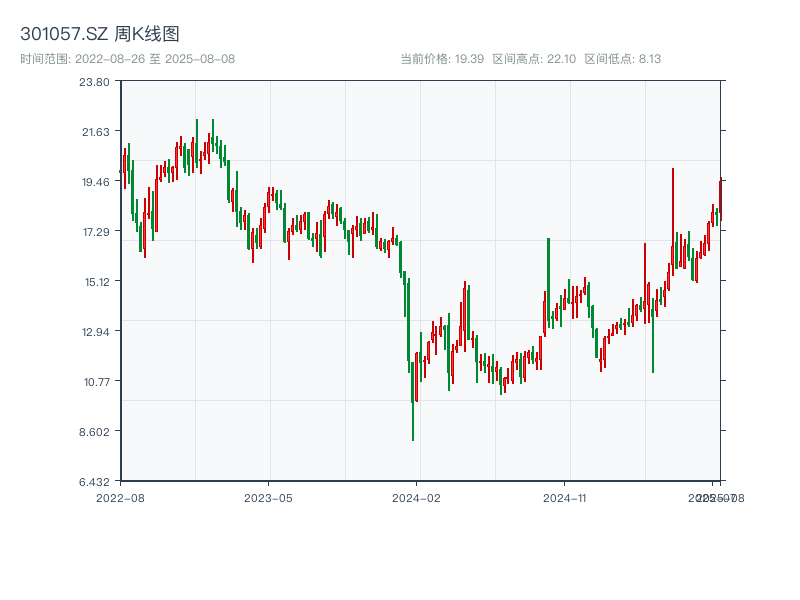Select the 时间范围 date range text
Viewport: 800px width, 600px height.
[x=128, y=59]
